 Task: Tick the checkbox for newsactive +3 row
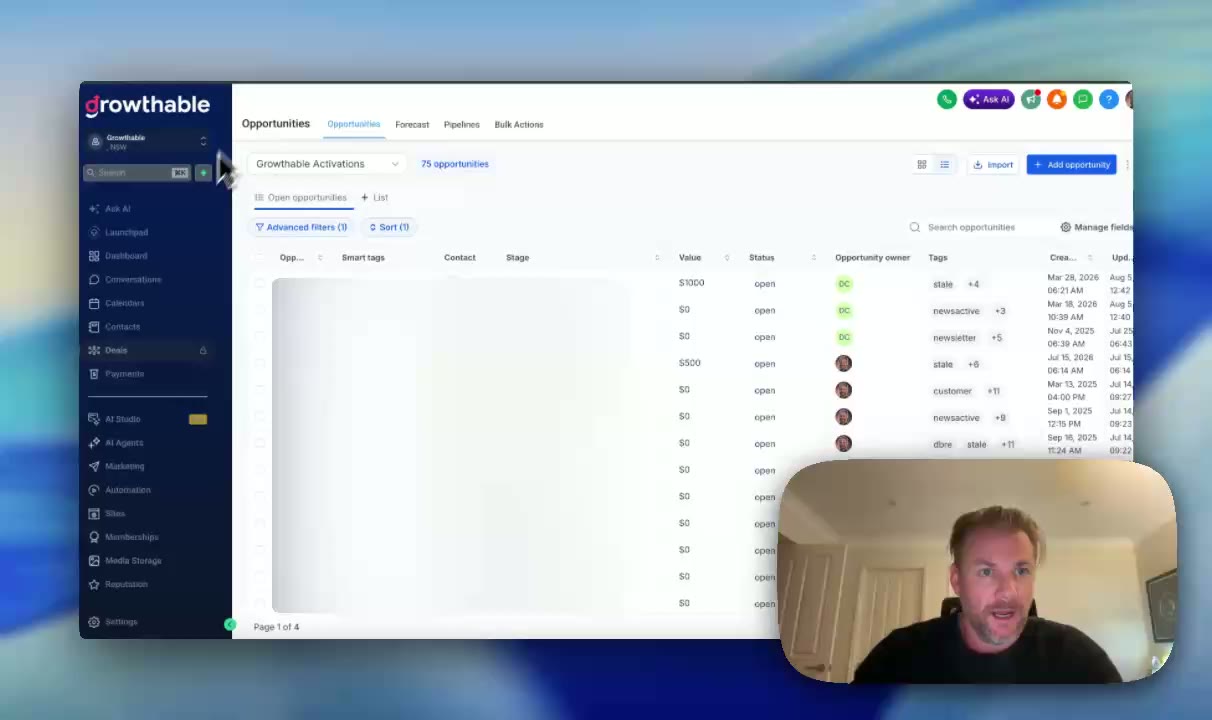pyautogui.click(x=260, y=310)
